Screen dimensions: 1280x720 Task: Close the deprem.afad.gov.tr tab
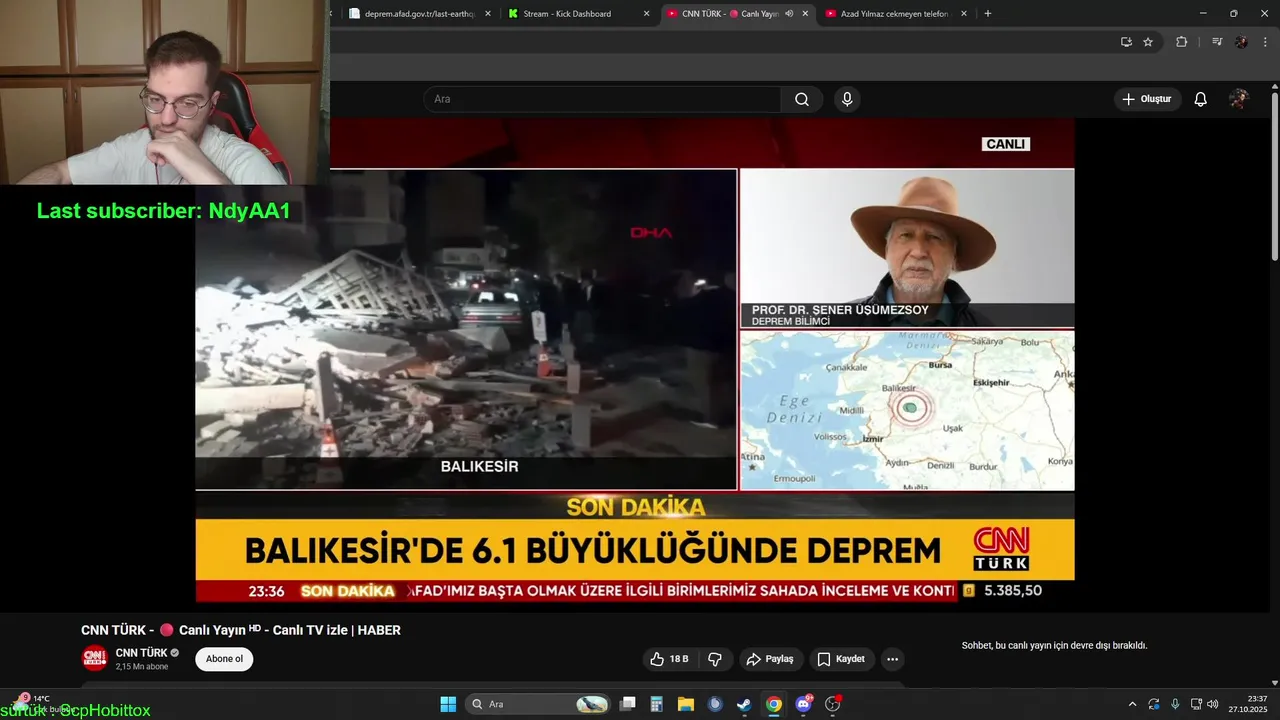pyautogui.click(x=488, y=14)
